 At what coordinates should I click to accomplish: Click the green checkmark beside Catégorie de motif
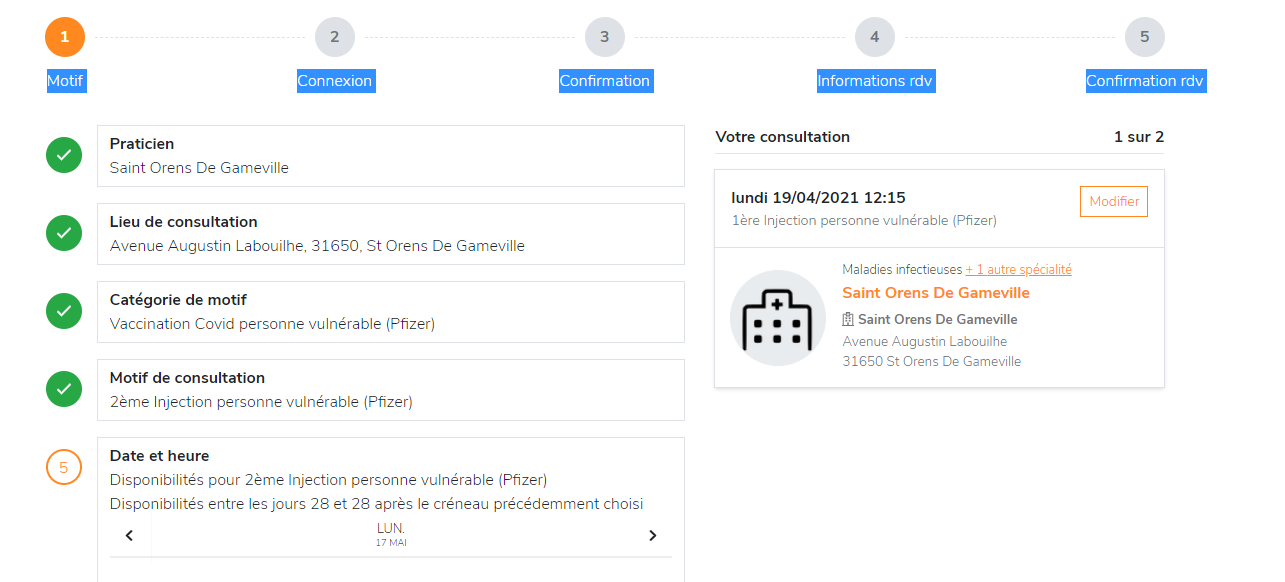[x=64, y=311]
